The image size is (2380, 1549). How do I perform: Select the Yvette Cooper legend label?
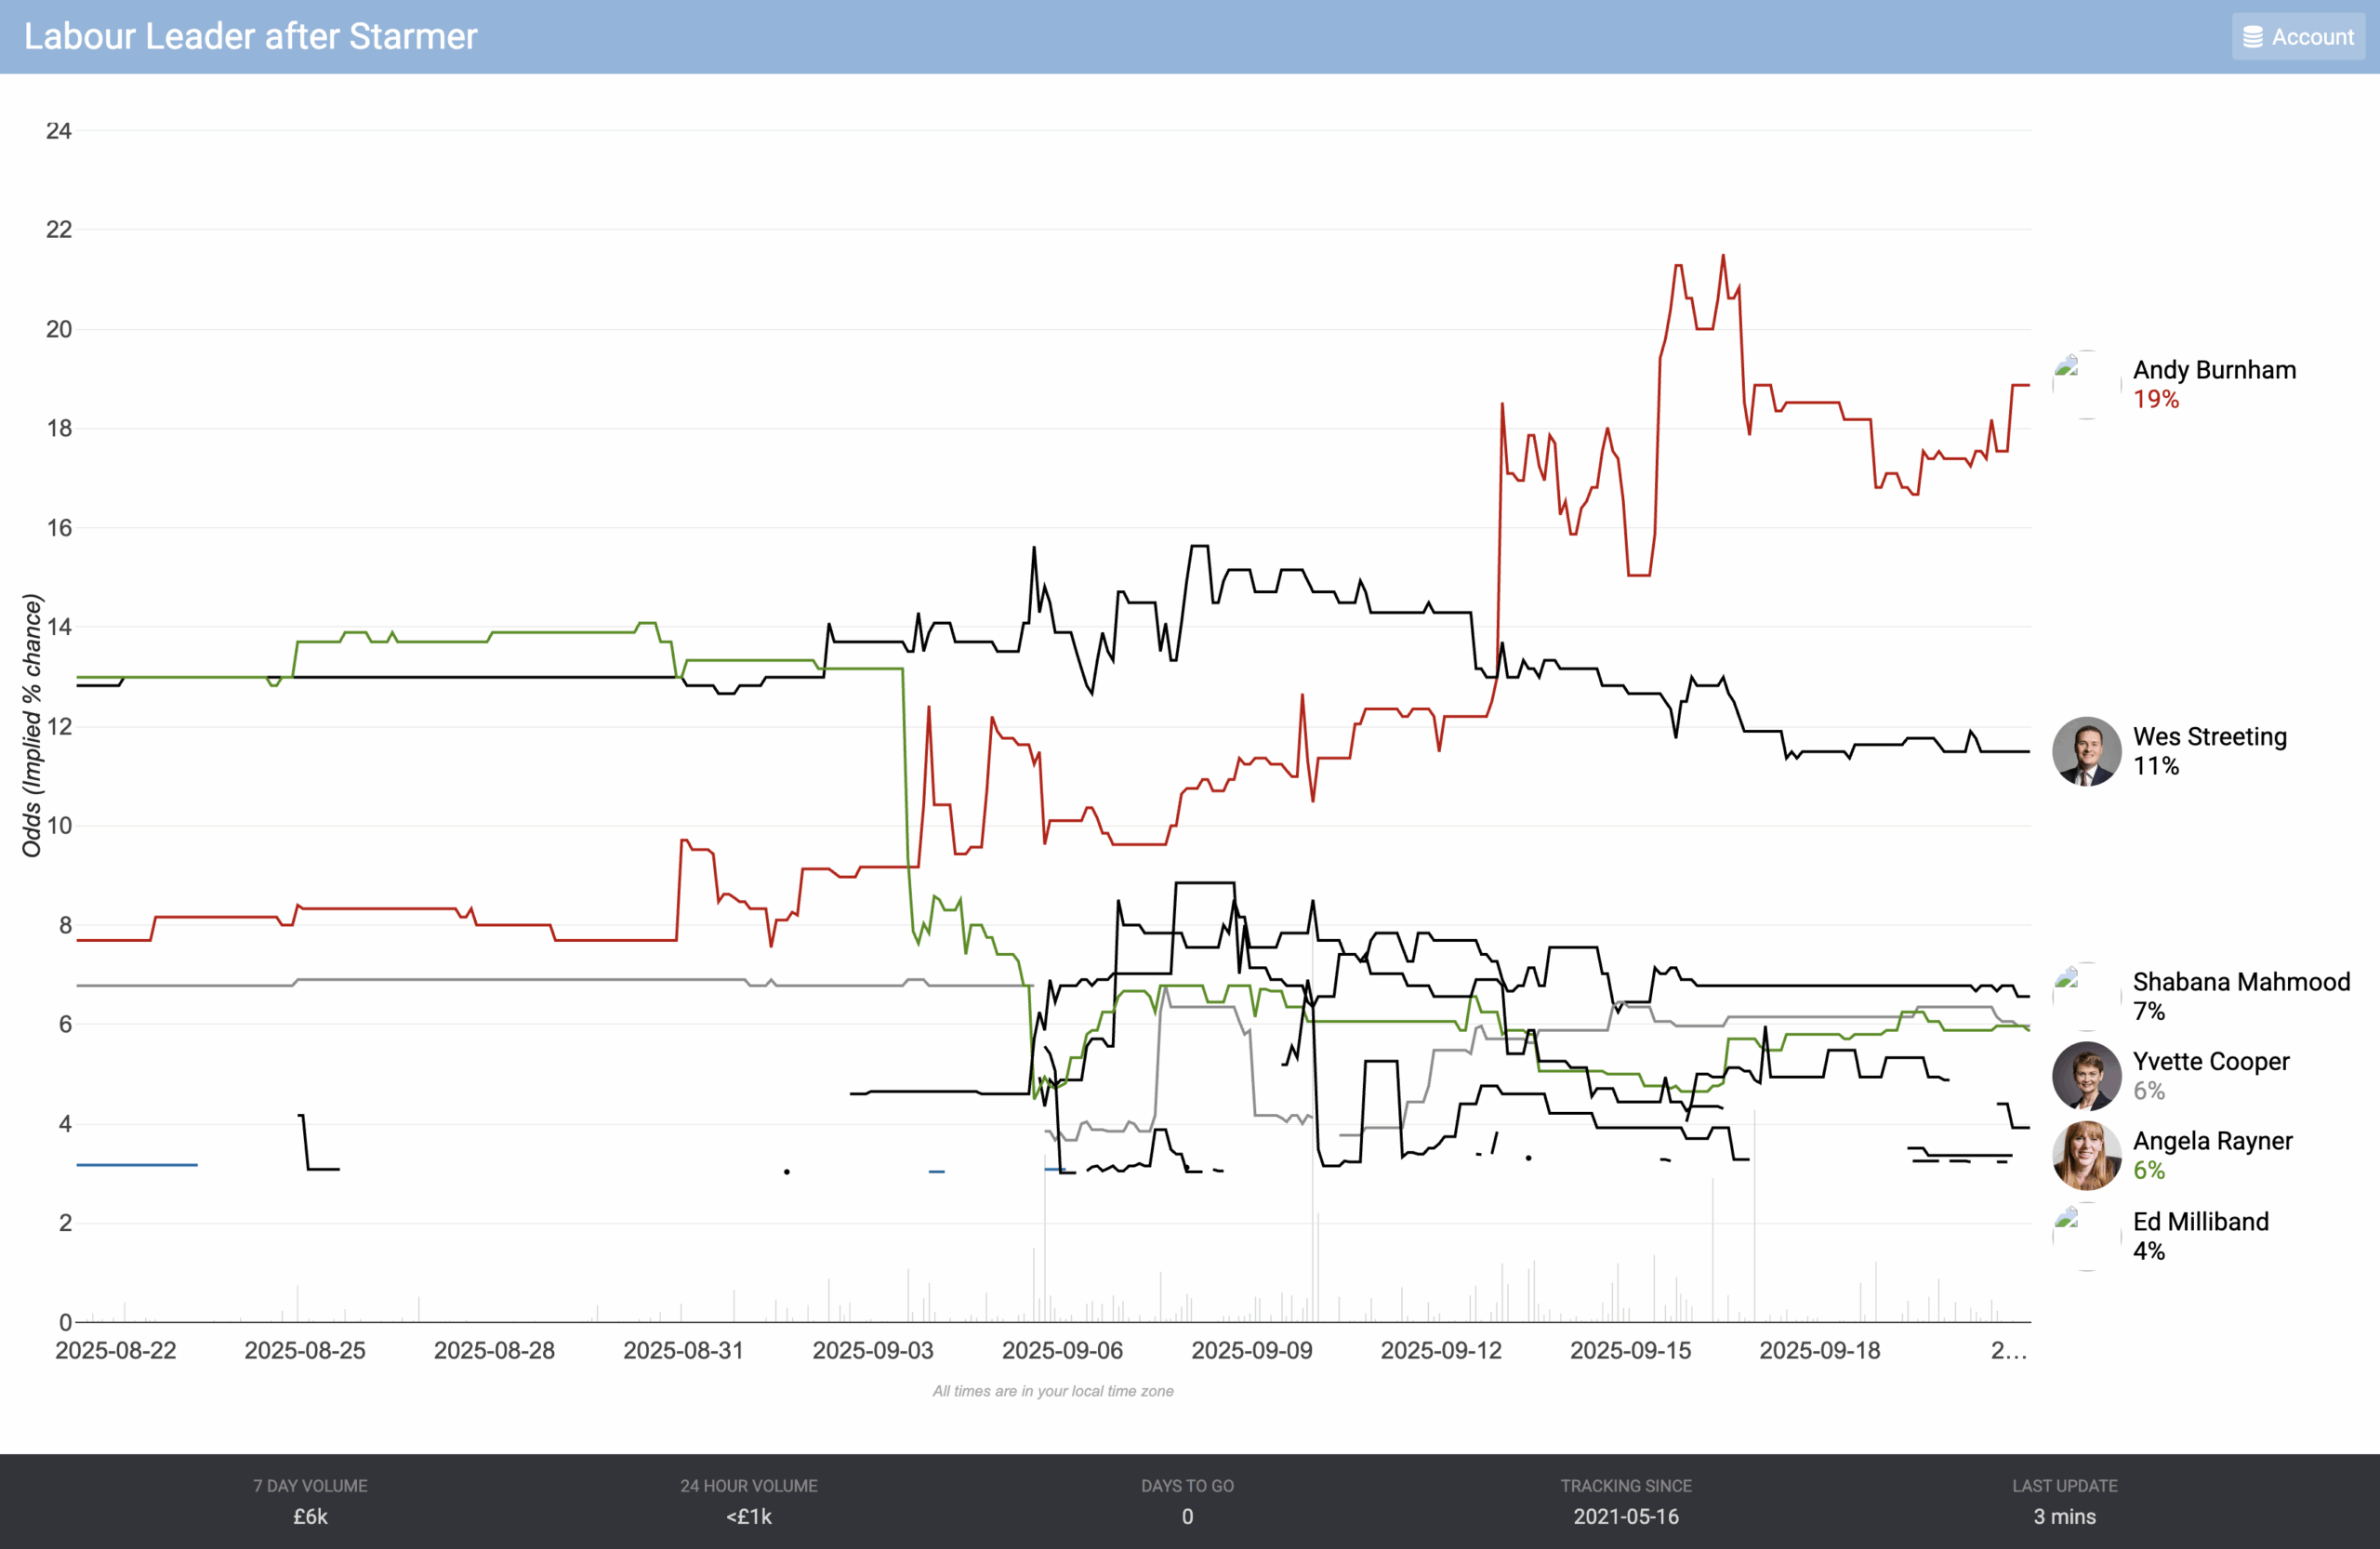[x=2210, y=1061]
